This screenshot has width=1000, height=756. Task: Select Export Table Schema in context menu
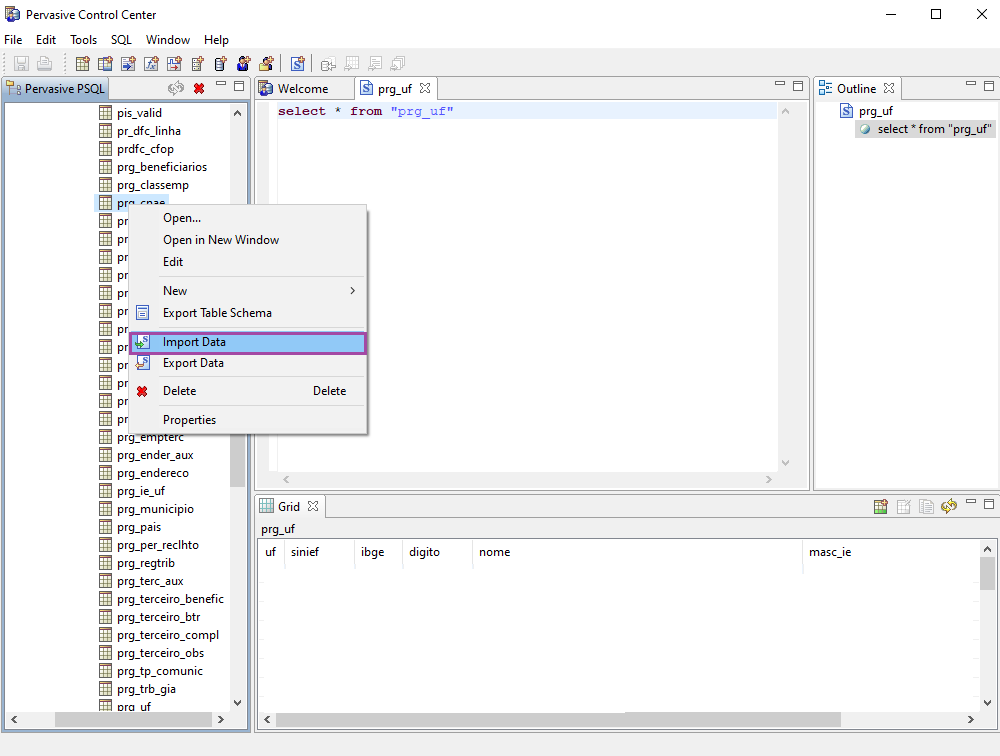click(x=217, y=313)
